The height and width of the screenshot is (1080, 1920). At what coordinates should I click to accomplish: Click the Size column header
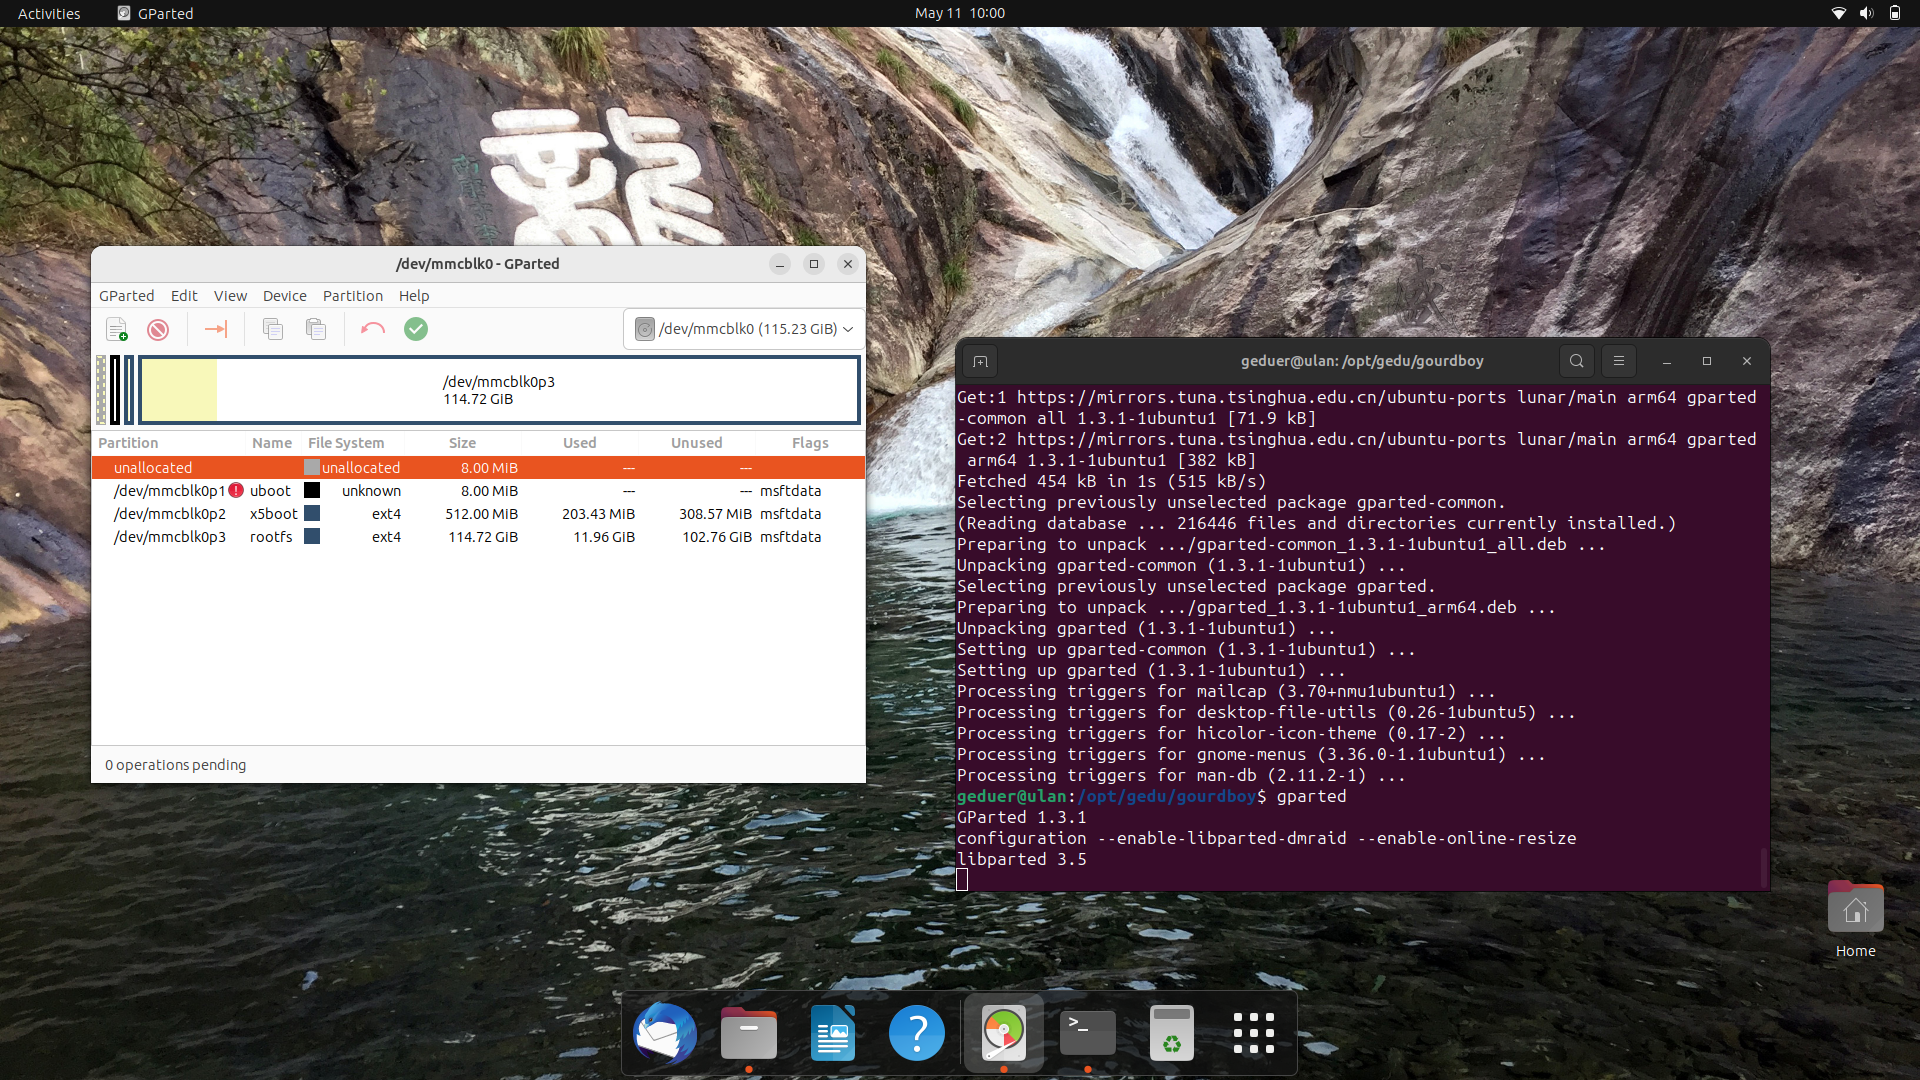(x=462, y=443)
